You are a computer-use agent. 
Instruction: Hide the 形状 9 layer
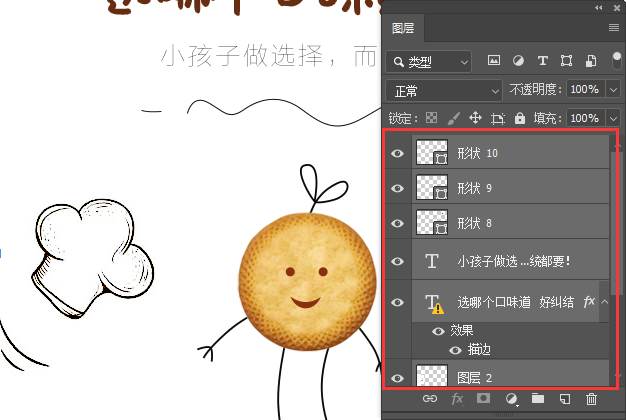coord(397,188)
